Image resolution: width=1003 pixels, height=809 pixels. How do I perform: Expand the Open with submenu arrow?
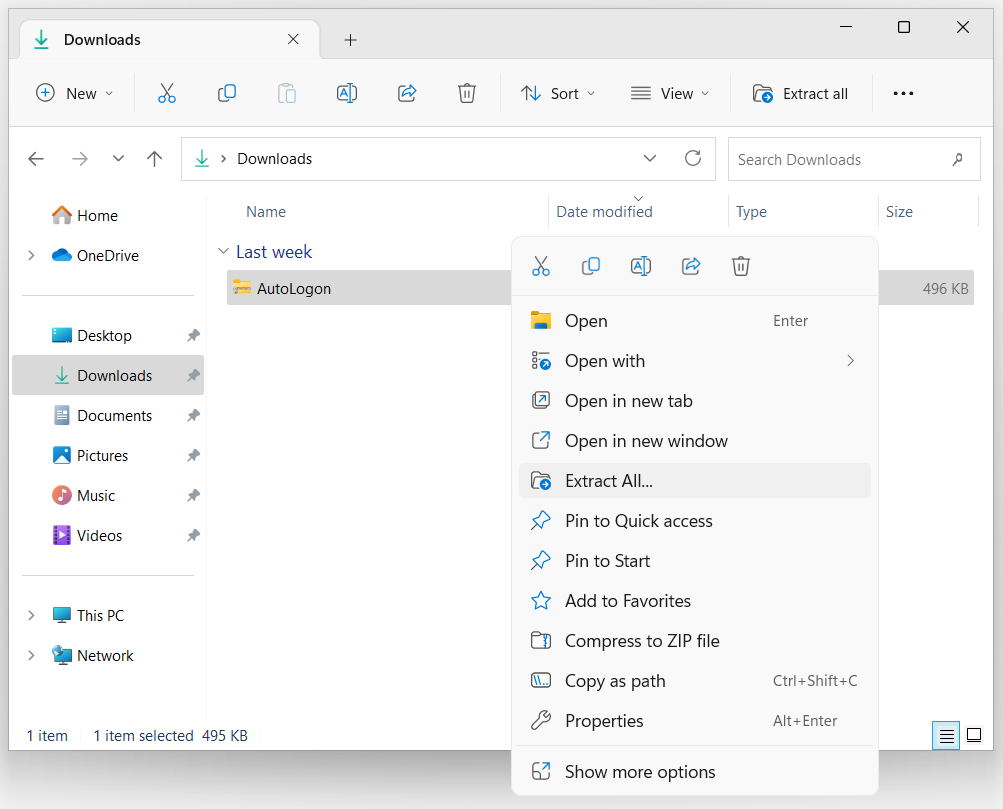(850, 361)
